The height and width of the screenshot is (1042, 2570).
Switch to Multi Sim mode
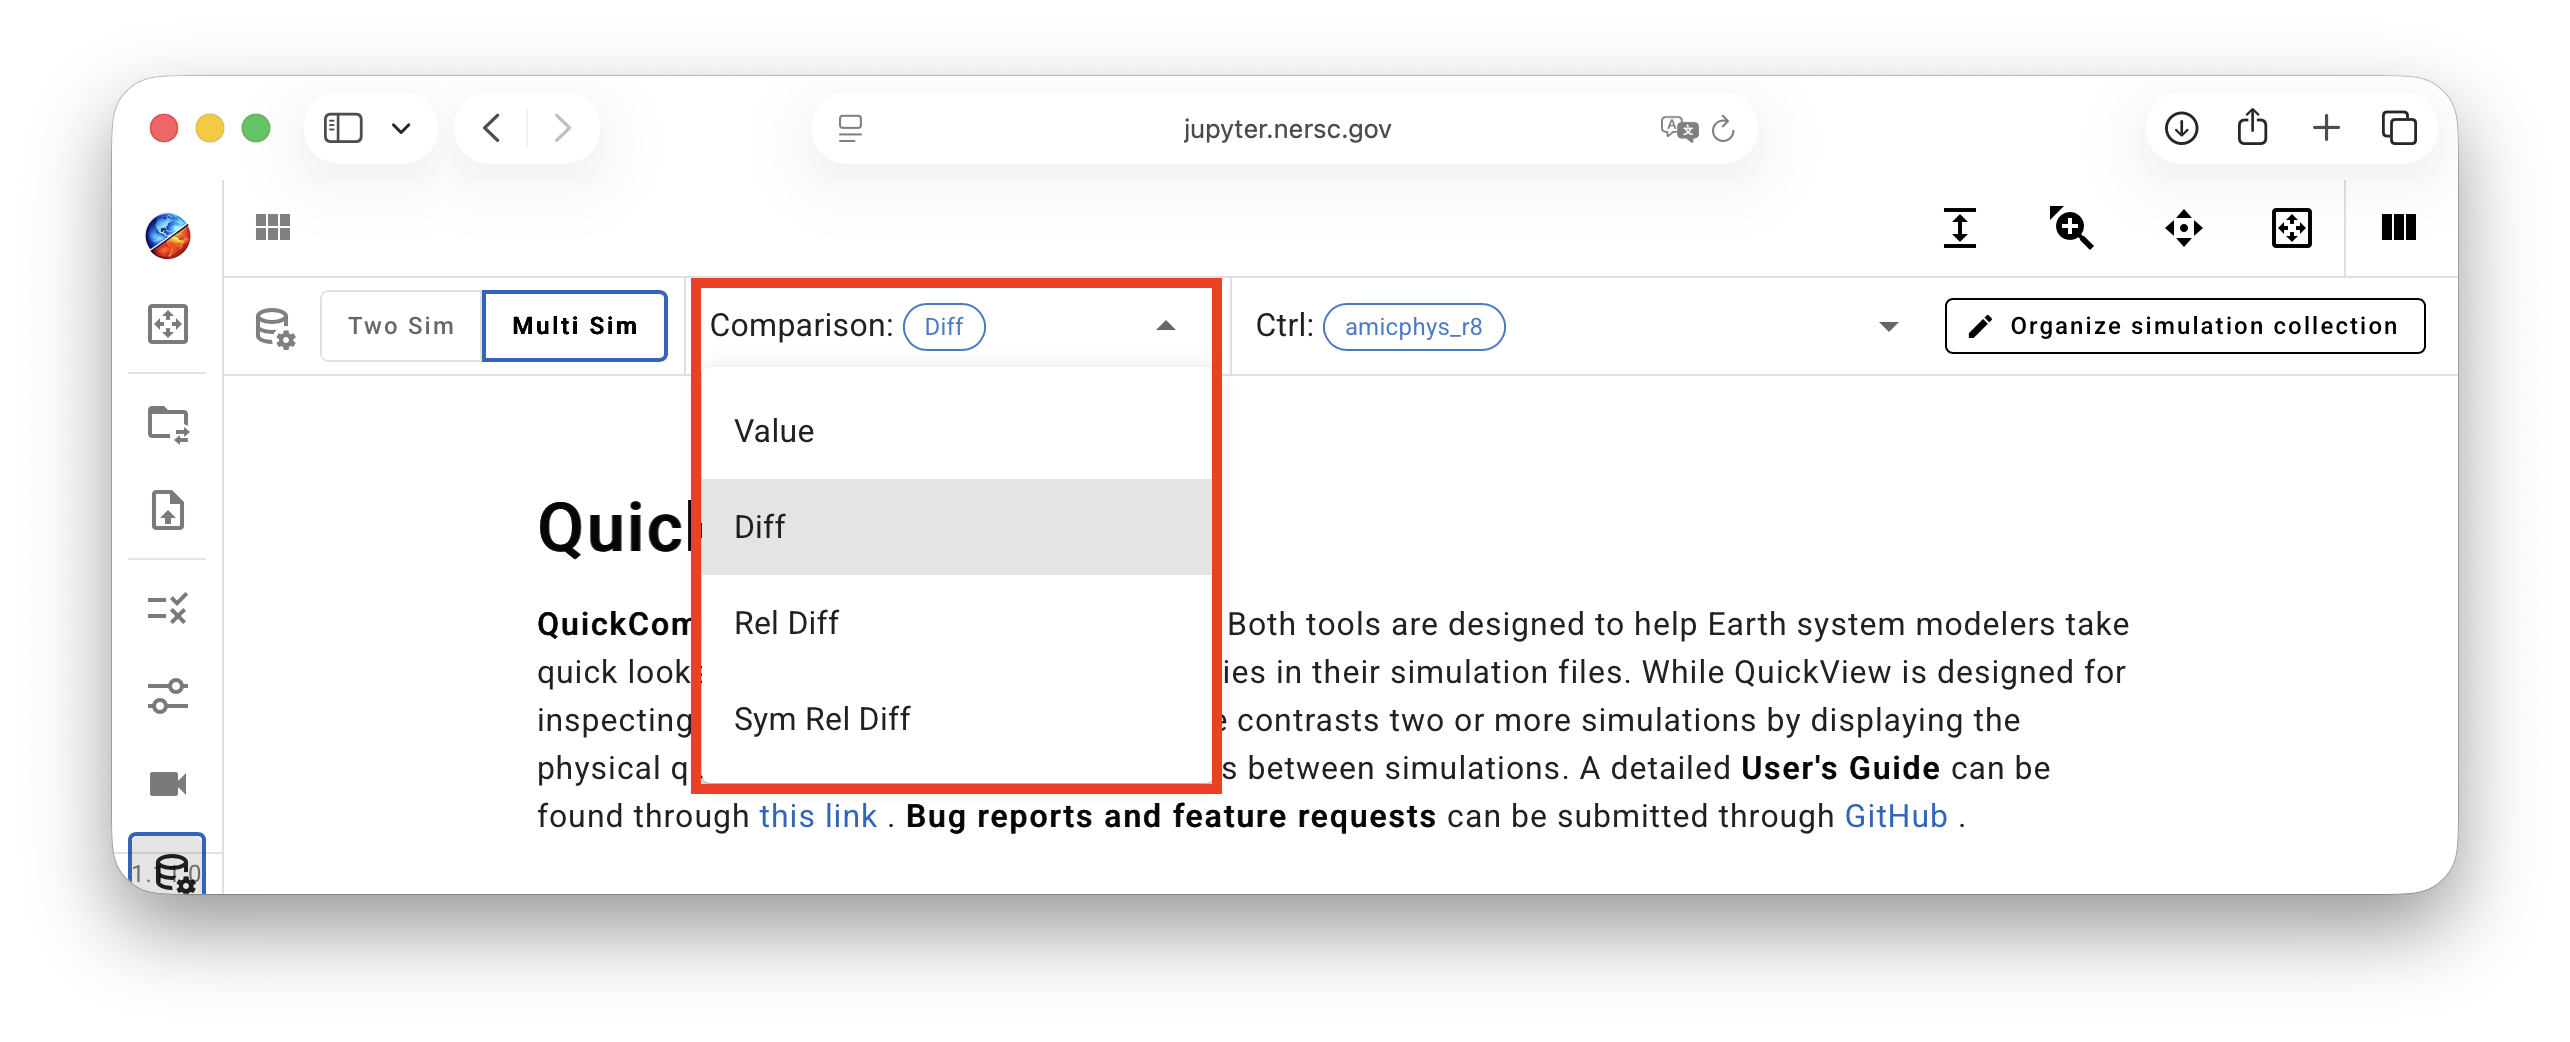[x=575, y=326]
